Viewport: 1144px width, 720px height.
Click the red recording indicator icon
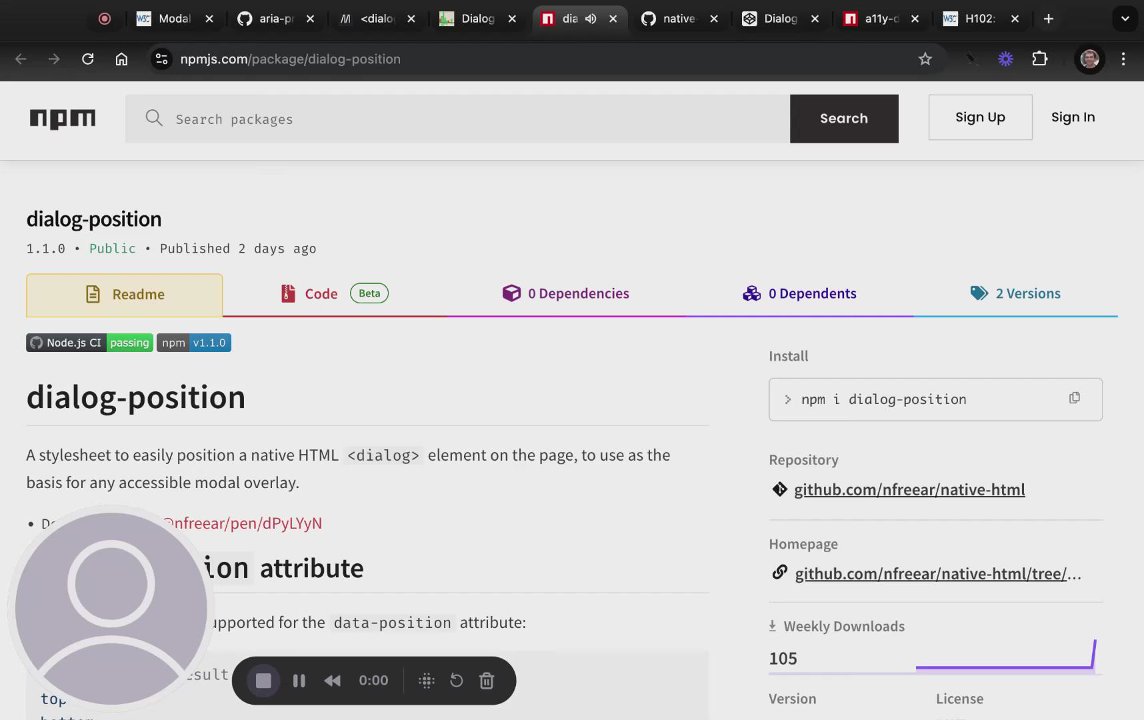point(104,19)
